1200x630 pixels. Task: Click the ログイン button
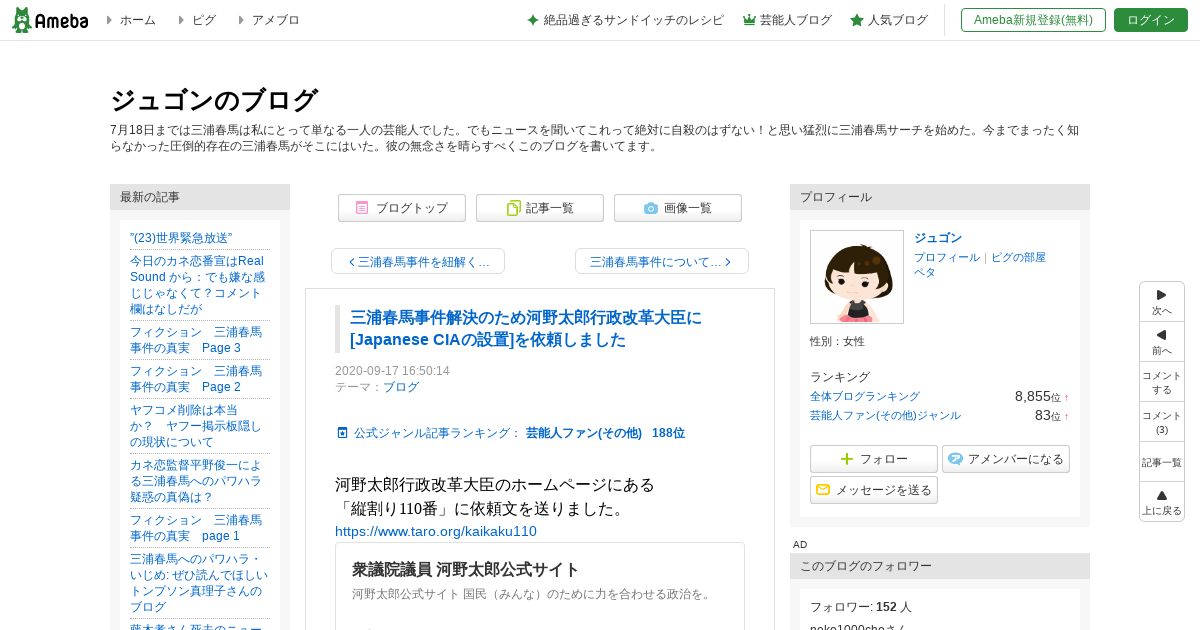[1151, 20]
